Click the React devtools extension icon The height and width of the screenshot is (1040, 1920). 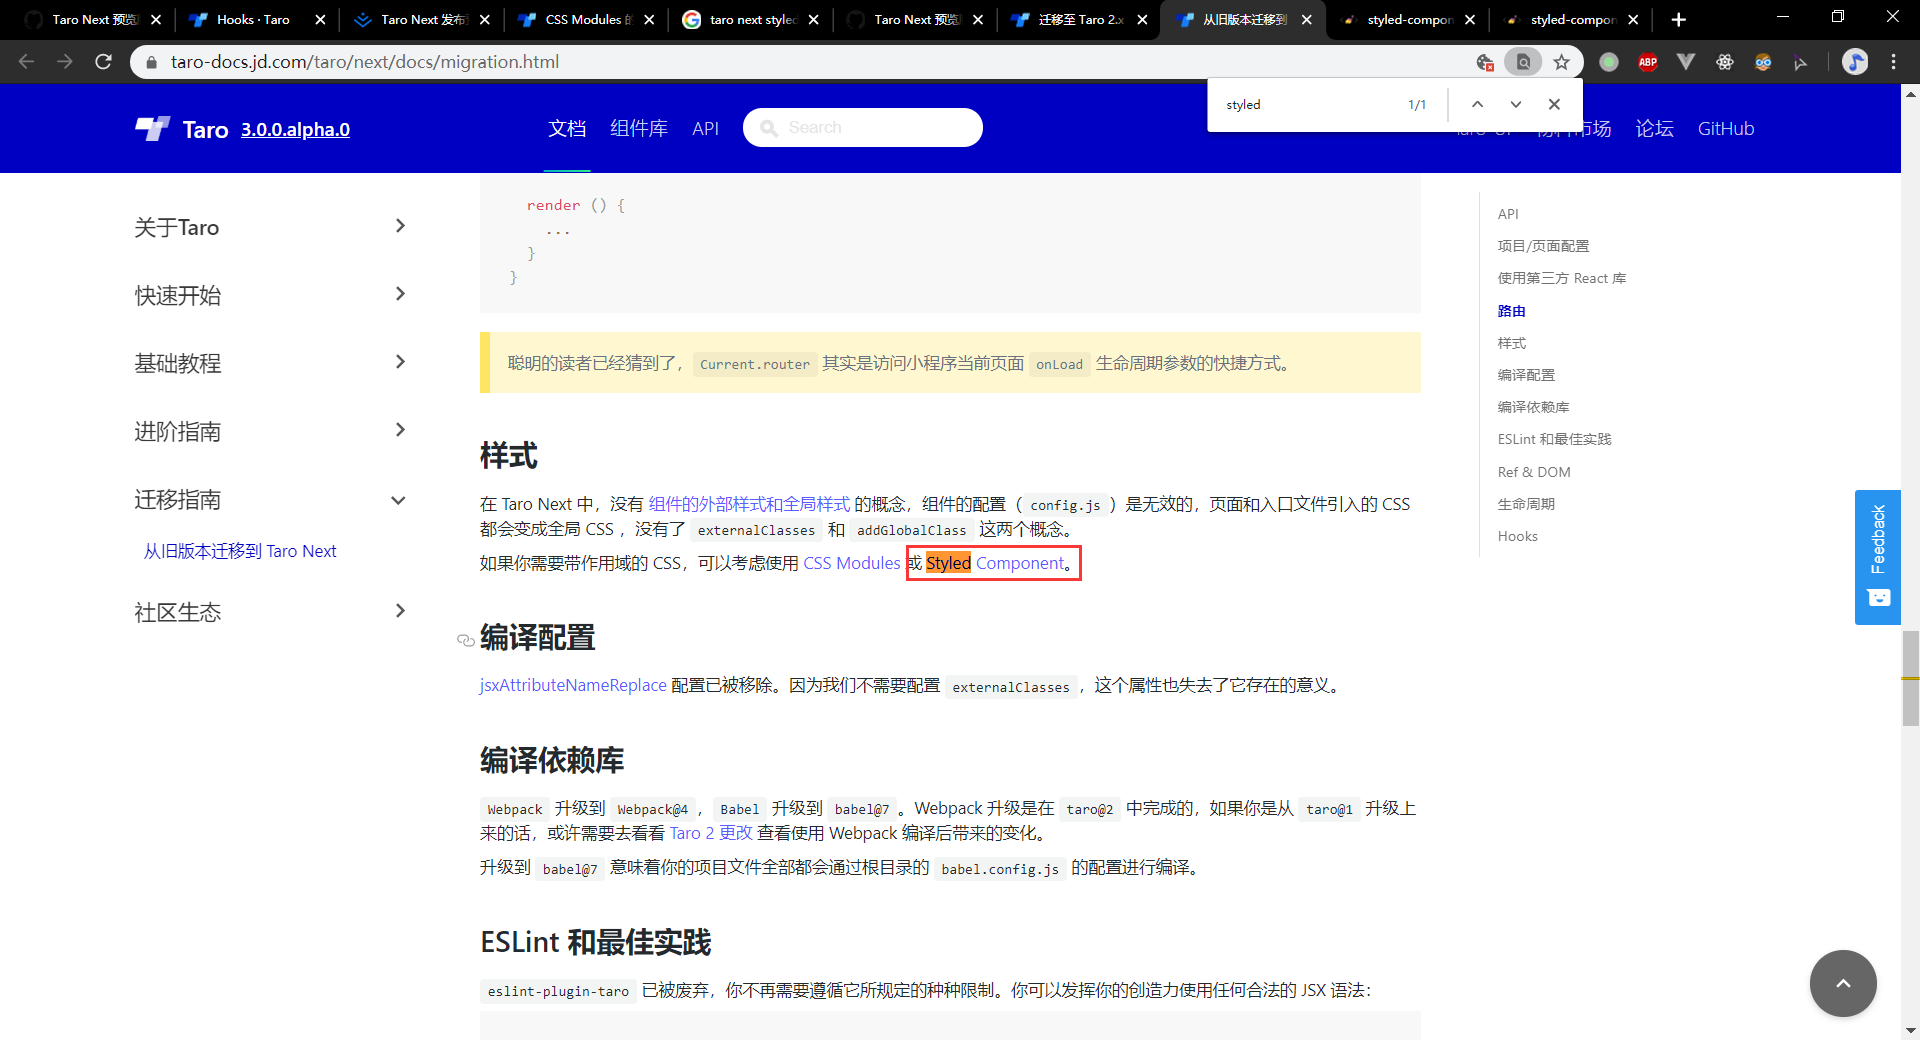[x=1725, y=62]
